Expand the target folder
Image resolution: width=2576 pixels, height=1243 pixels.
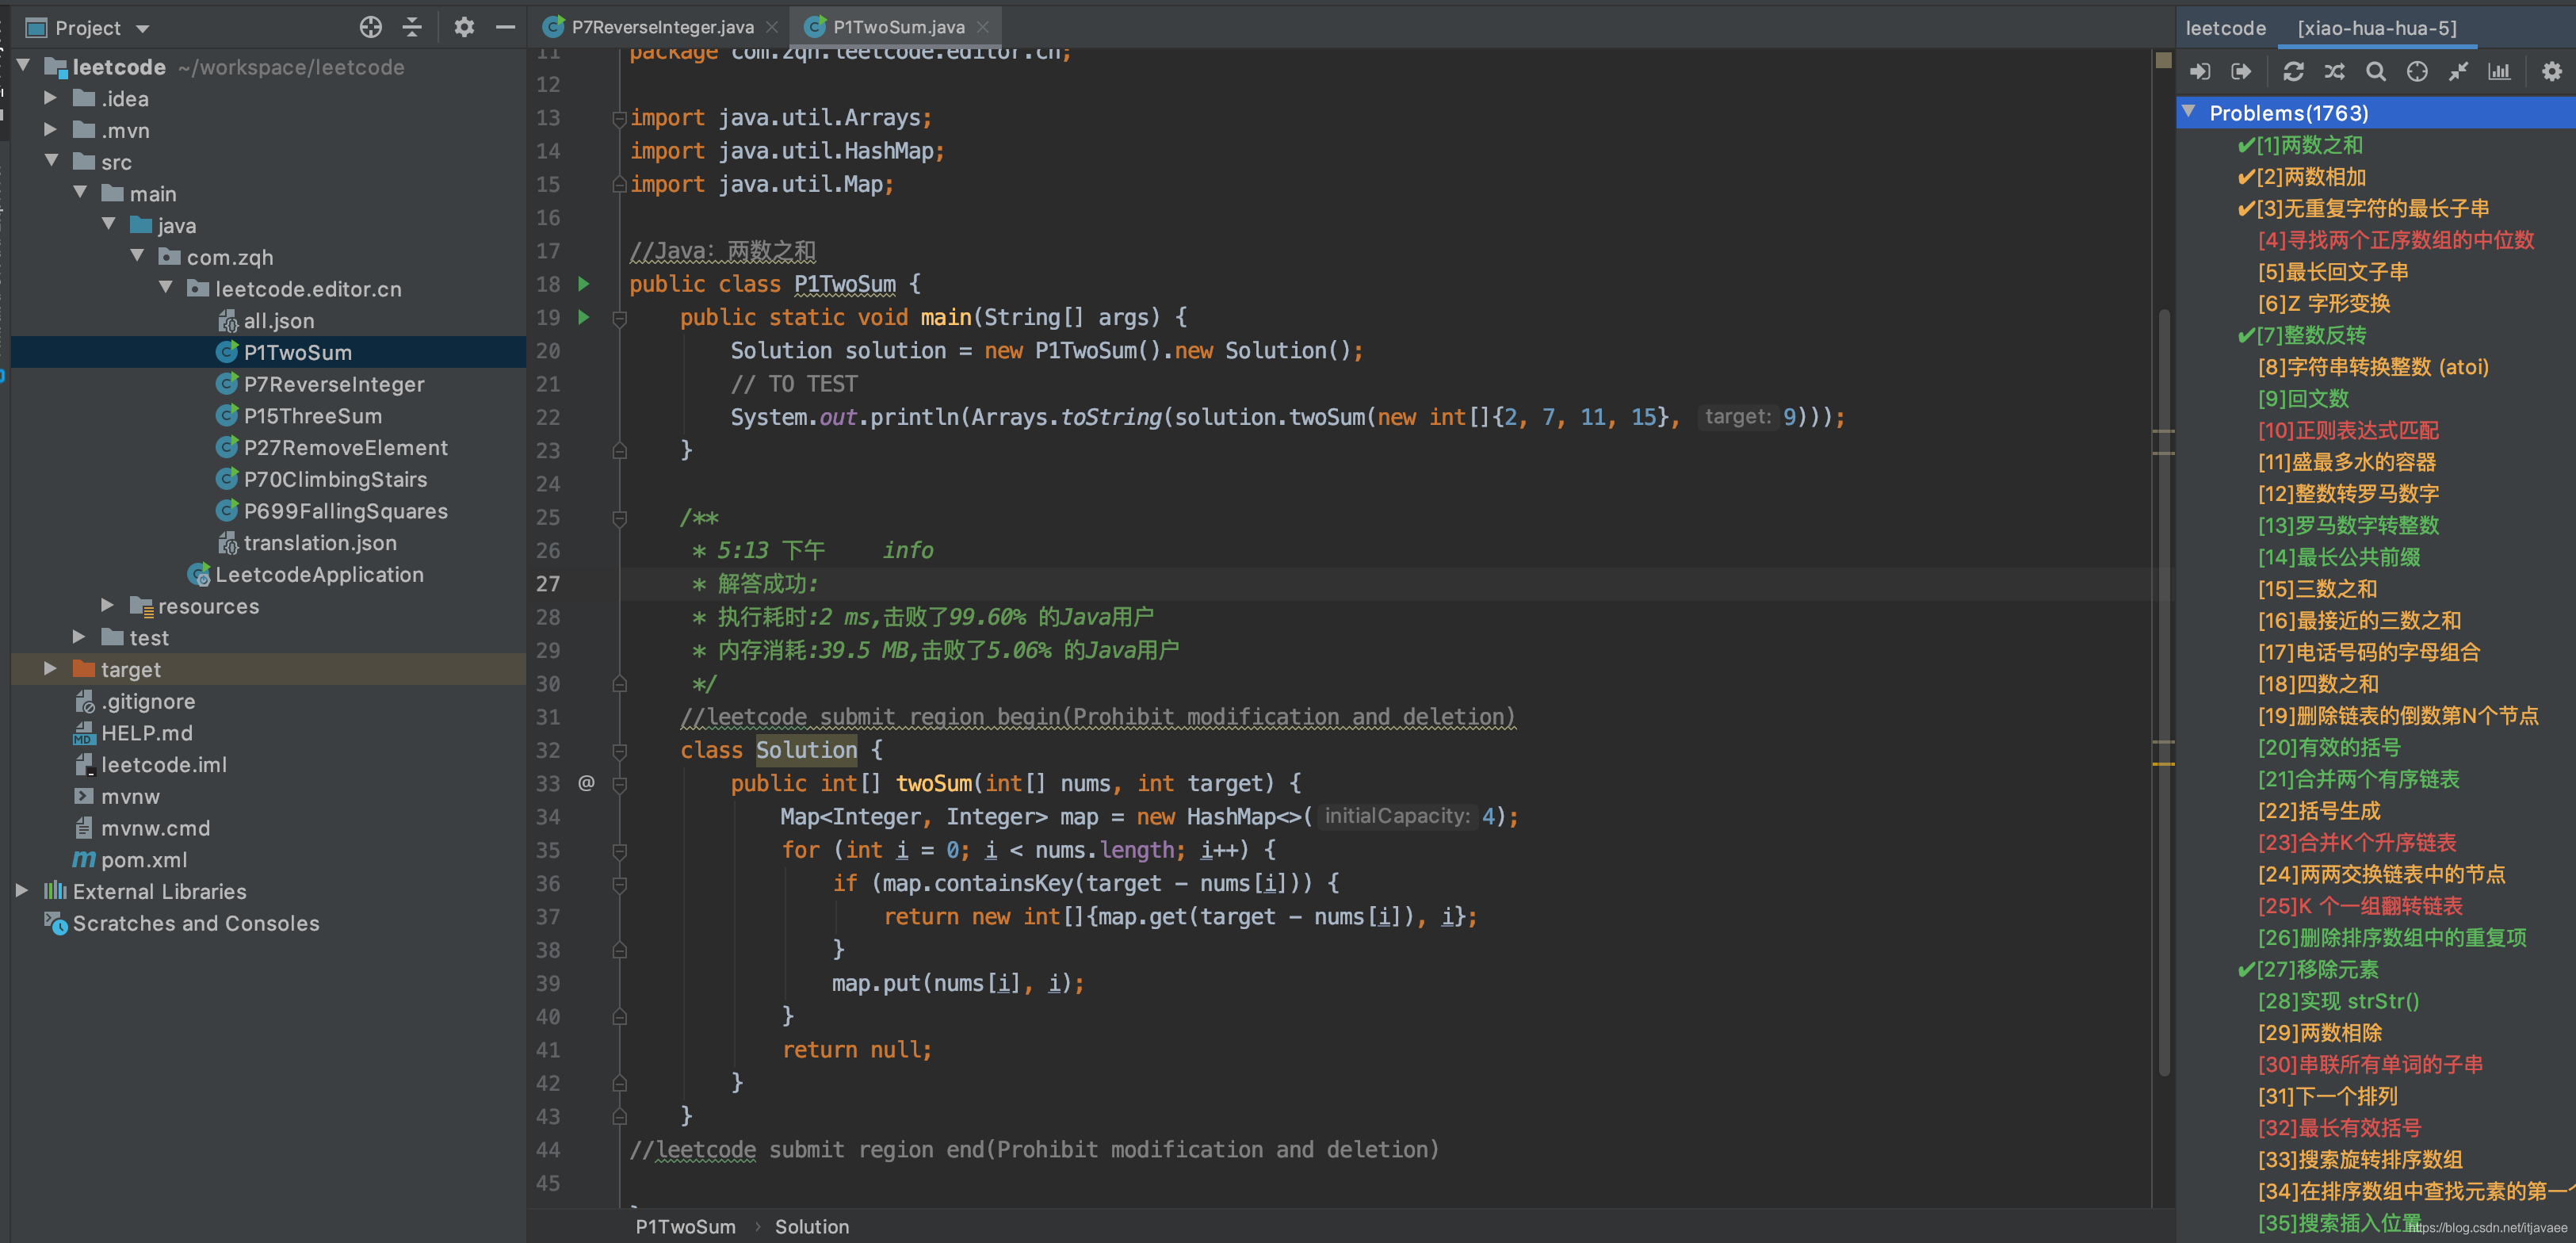pos(50,669)
